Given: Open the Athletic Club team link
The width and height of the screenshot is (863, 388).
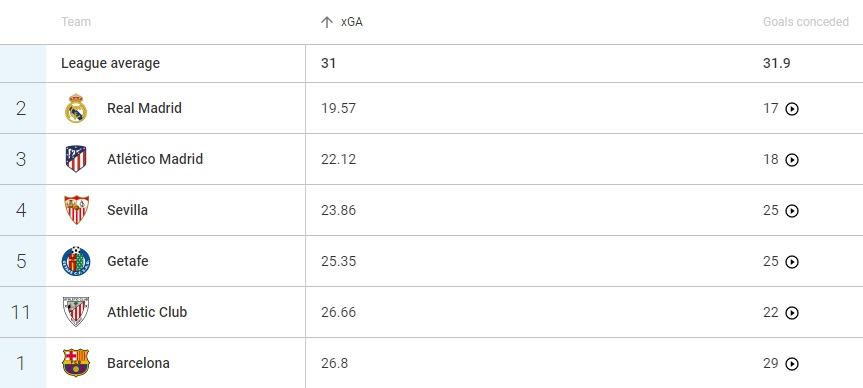Looking at the screenshot, I should 147,312.
